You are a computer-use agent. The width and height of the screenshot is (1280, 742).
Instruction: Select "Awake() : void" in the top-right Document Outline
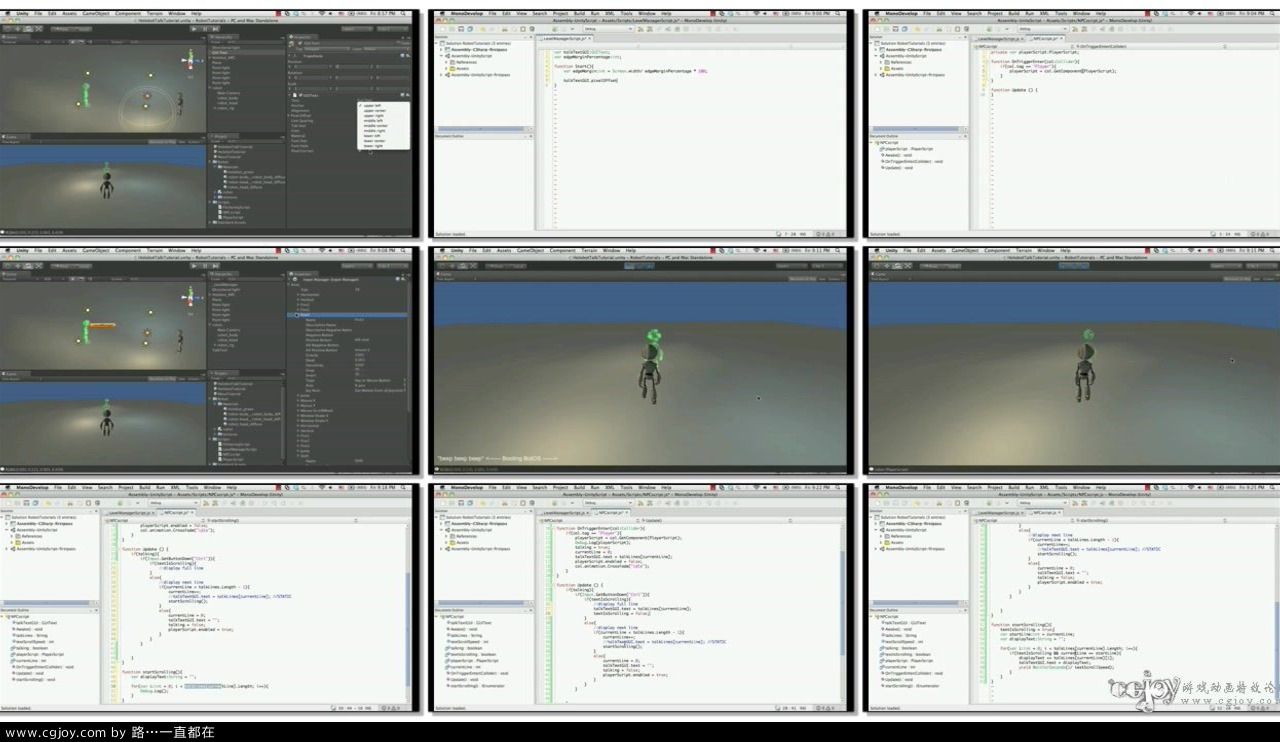[895, 155]
